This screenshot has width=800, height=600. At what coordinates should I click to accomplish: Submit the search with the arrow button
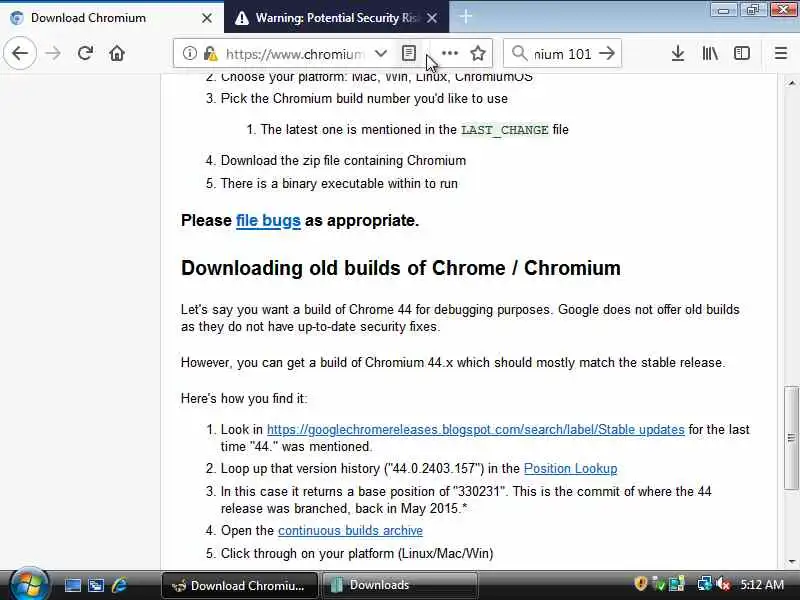(x=607, y=53)
